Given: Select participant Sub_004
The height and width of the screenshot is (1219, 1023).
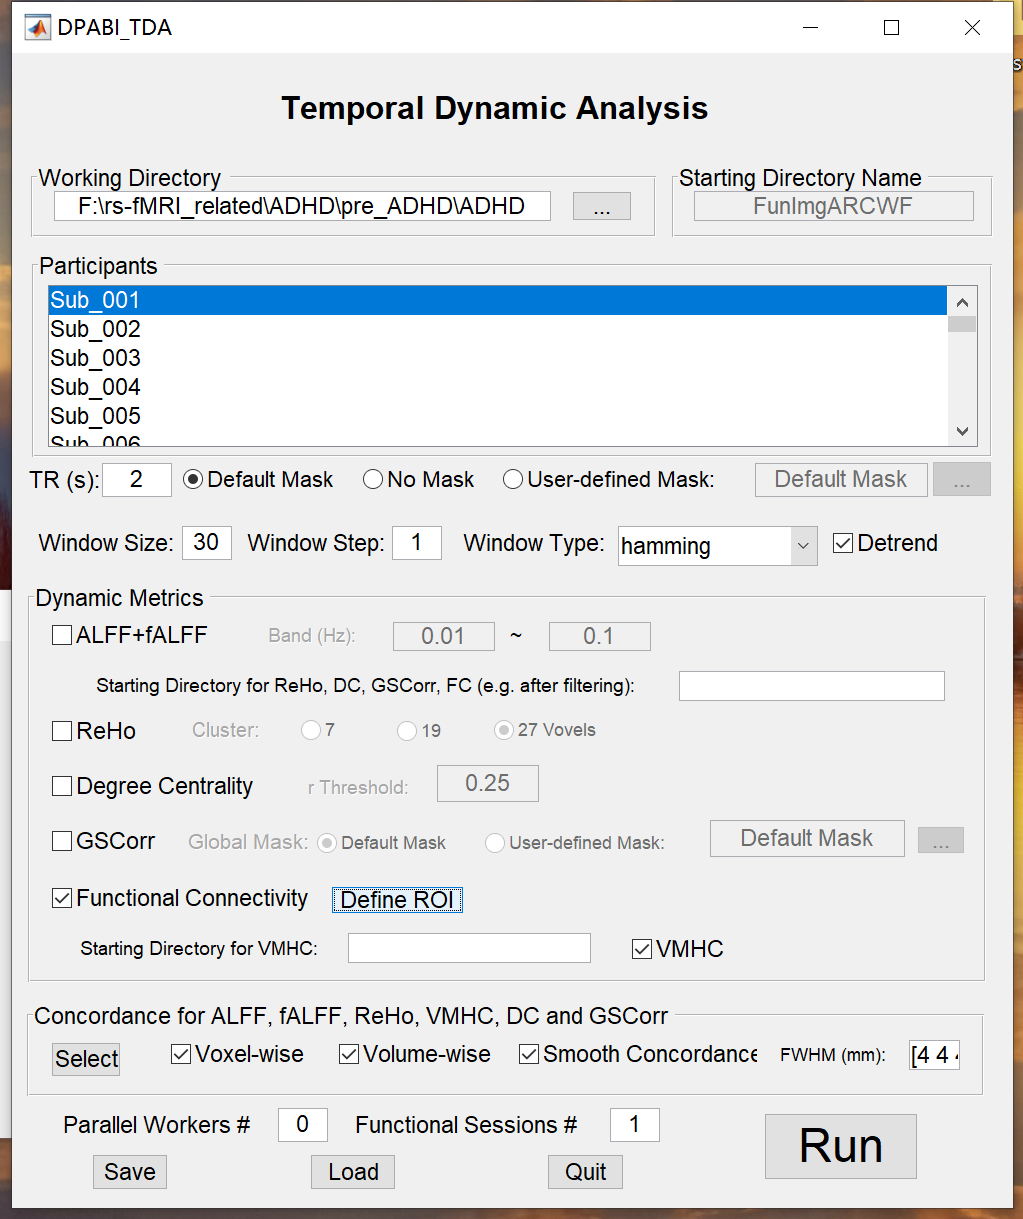Looking at the screenshot, I should (497, 387).
